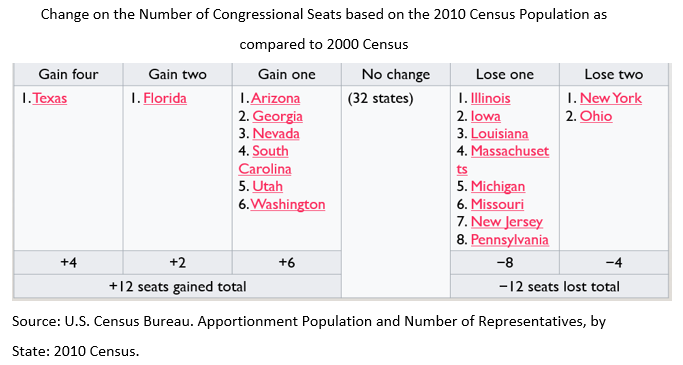Open the Florida state link
The image size is (683, 365).
pyautogui.click(x=165, y=98)
